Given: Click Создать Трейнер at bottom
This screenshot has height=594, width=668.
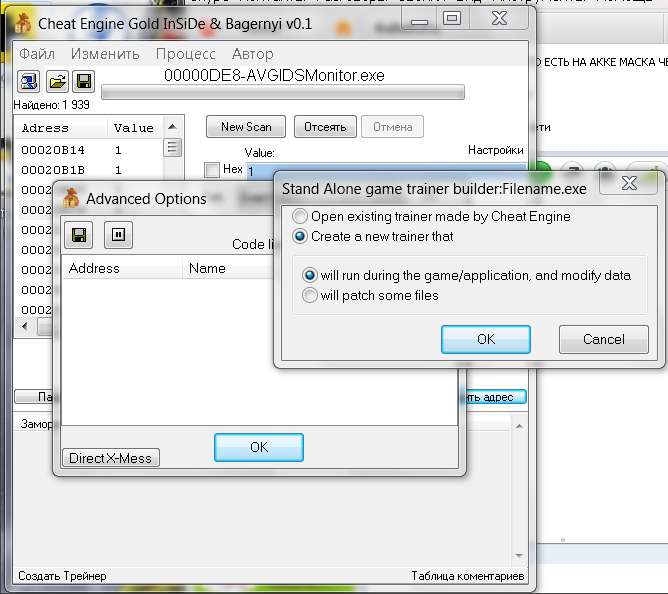Looking at the screenshot, I should (x=62, y=576).
